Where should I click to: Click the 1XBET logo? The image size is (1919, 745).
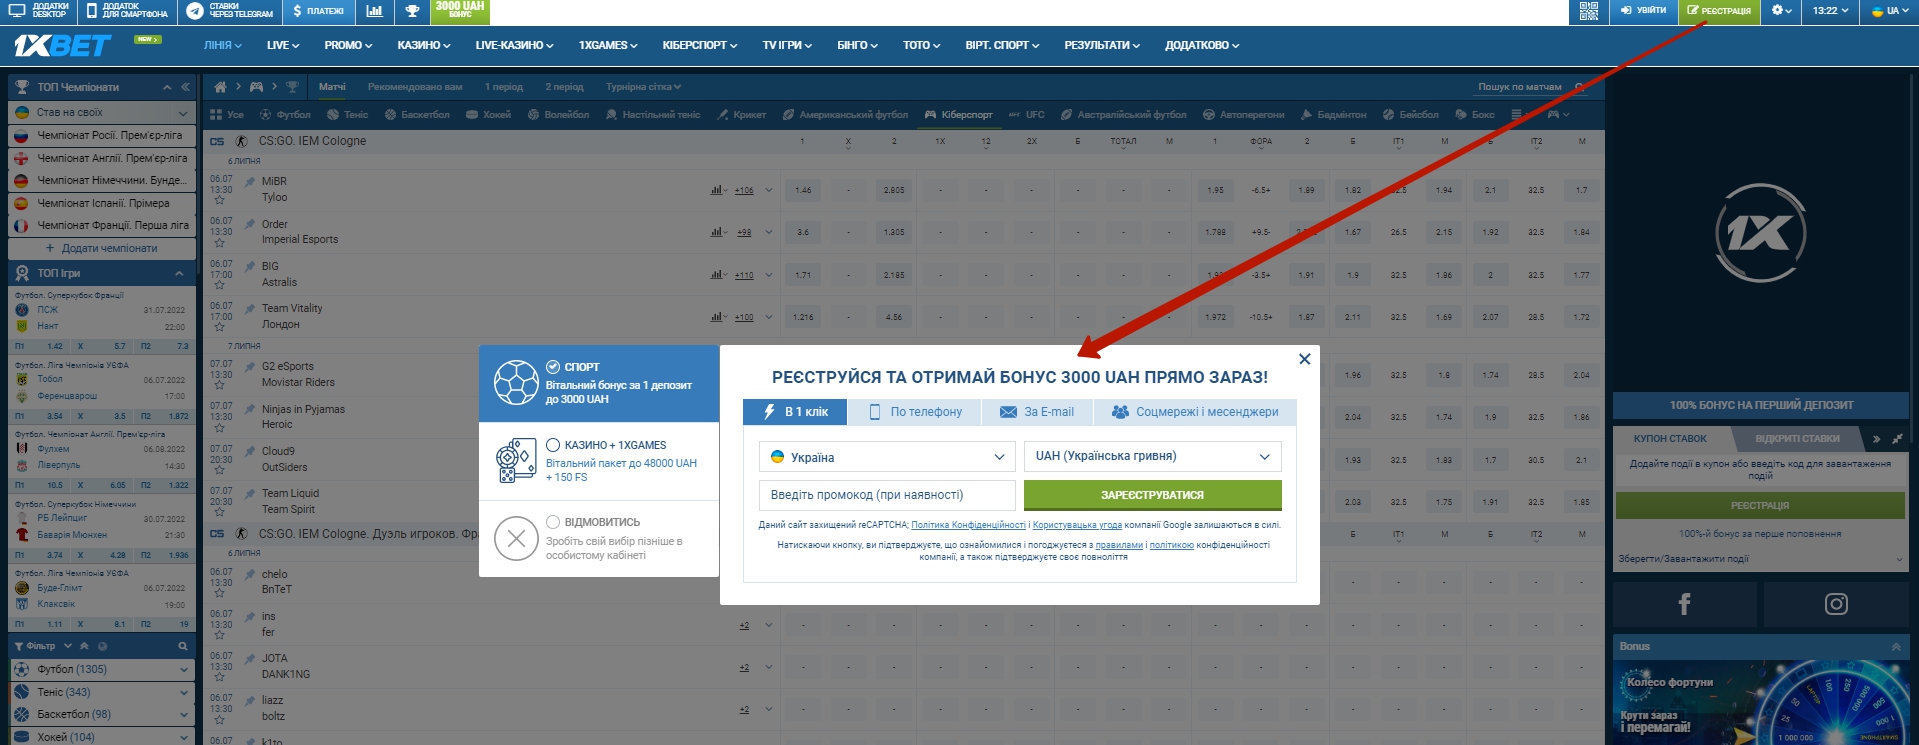coord(62,46)
